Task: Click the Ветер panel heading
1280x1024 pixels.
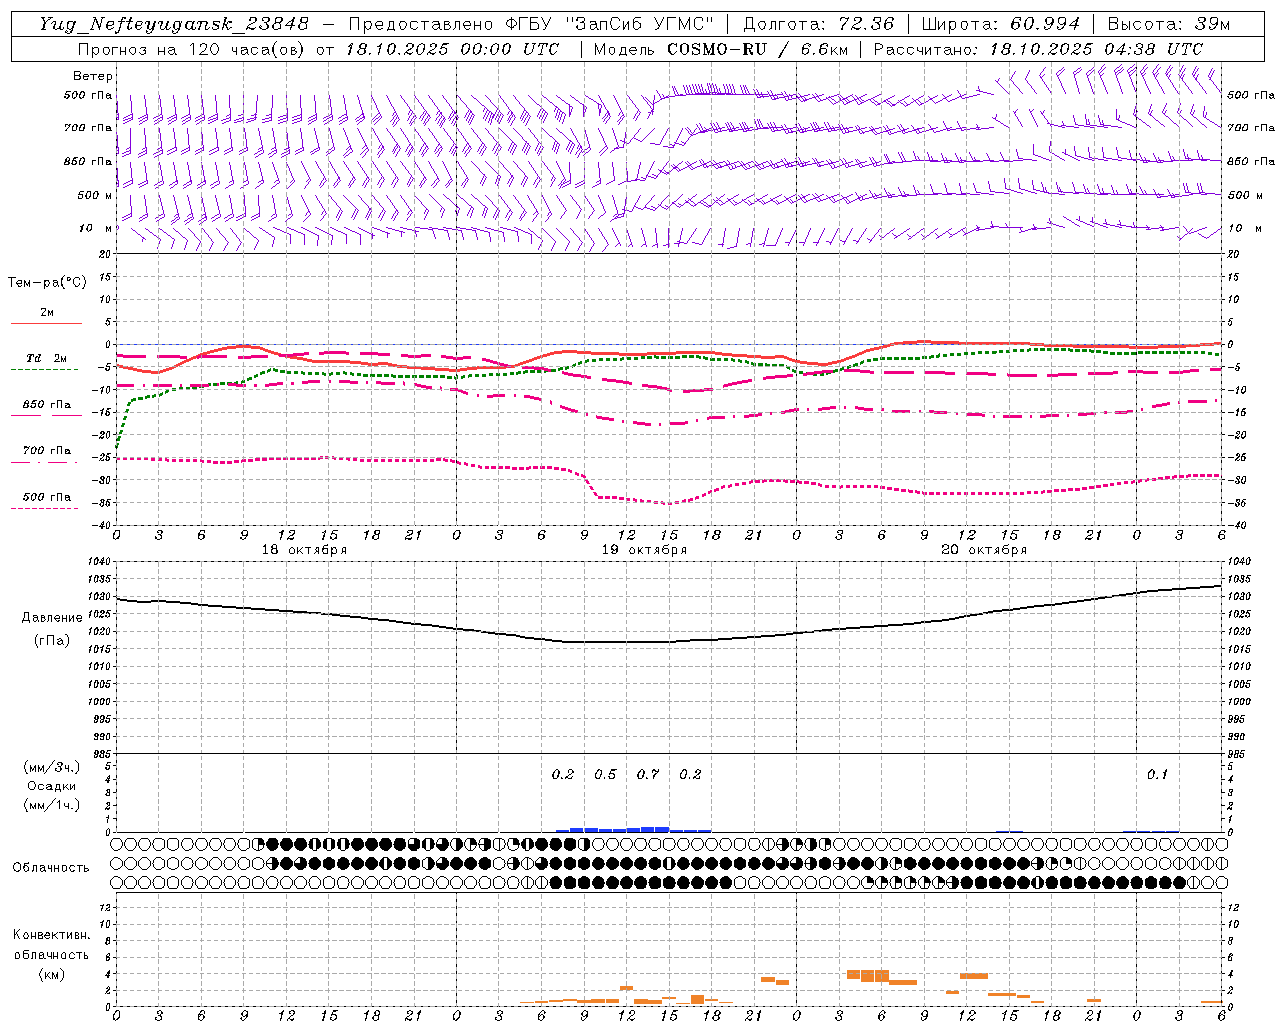Action: point(93,76)
